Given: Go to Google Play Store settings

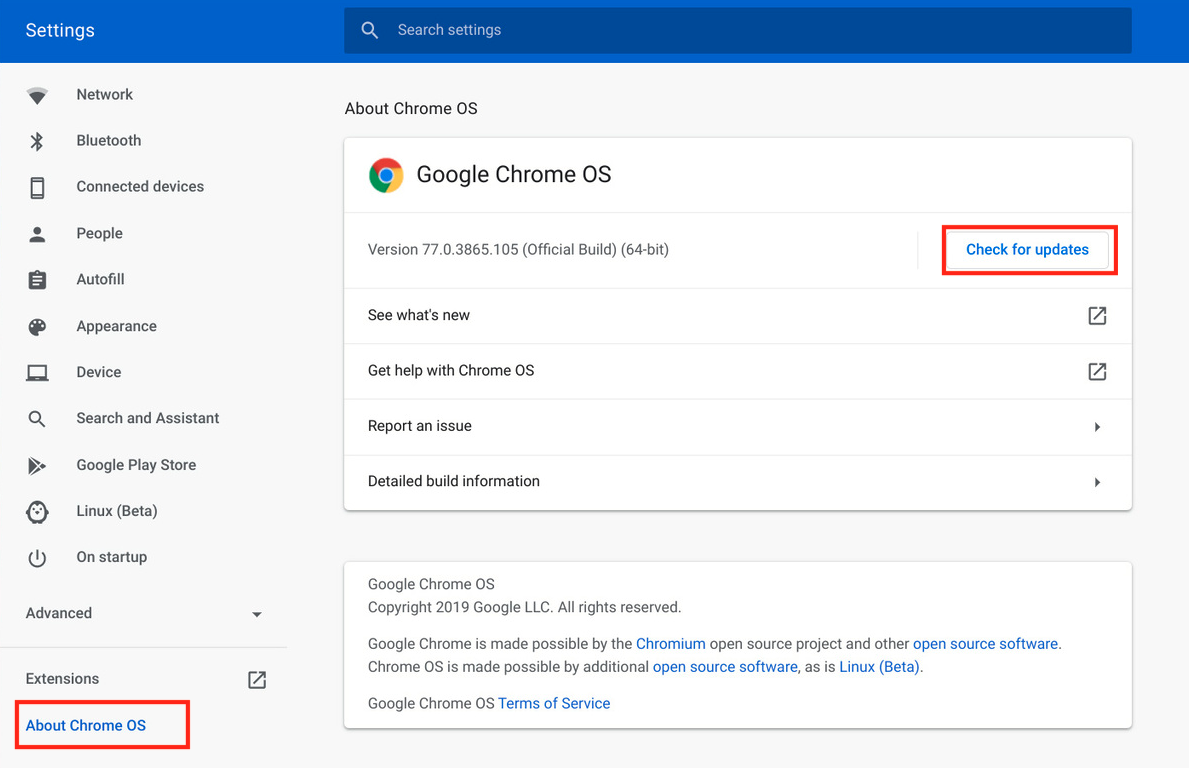Looking at the screenshot, I should coord(136,466).
